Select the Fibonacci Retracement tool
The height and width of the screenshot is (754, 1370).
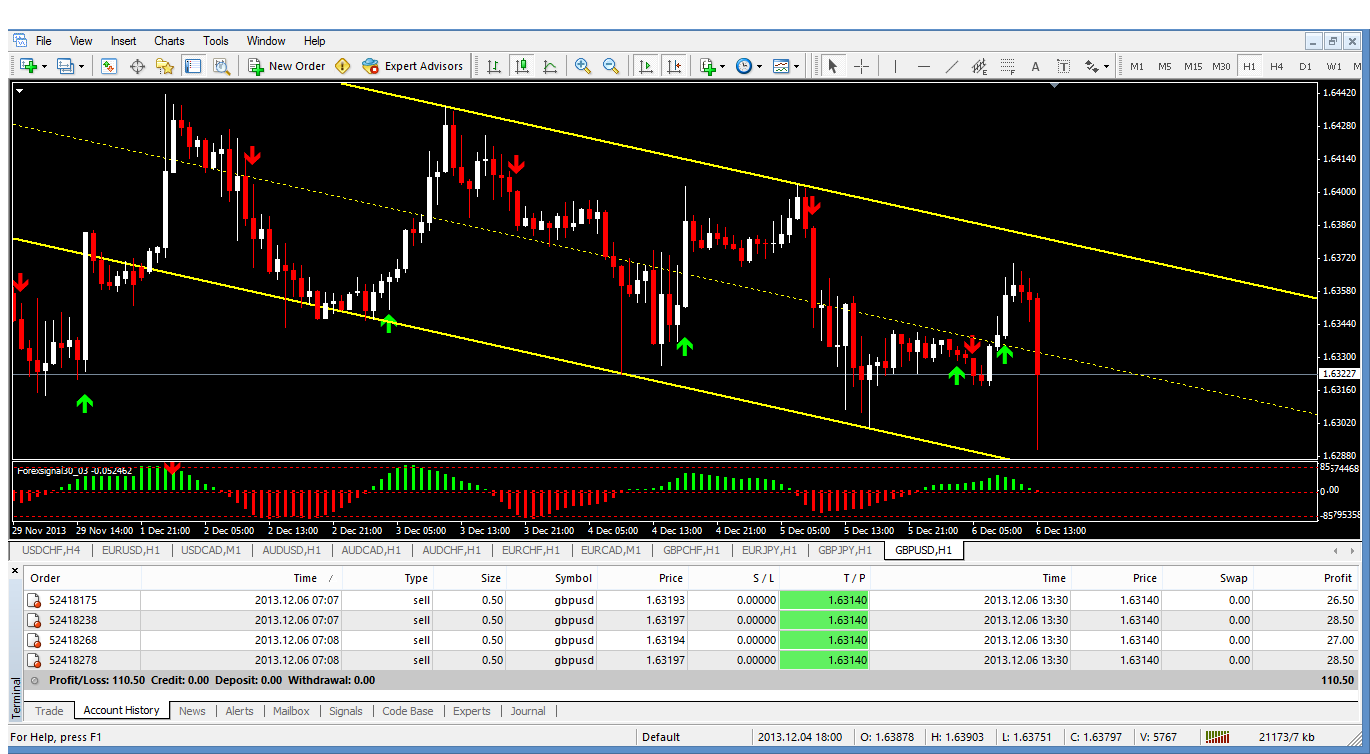(1007, 66)
